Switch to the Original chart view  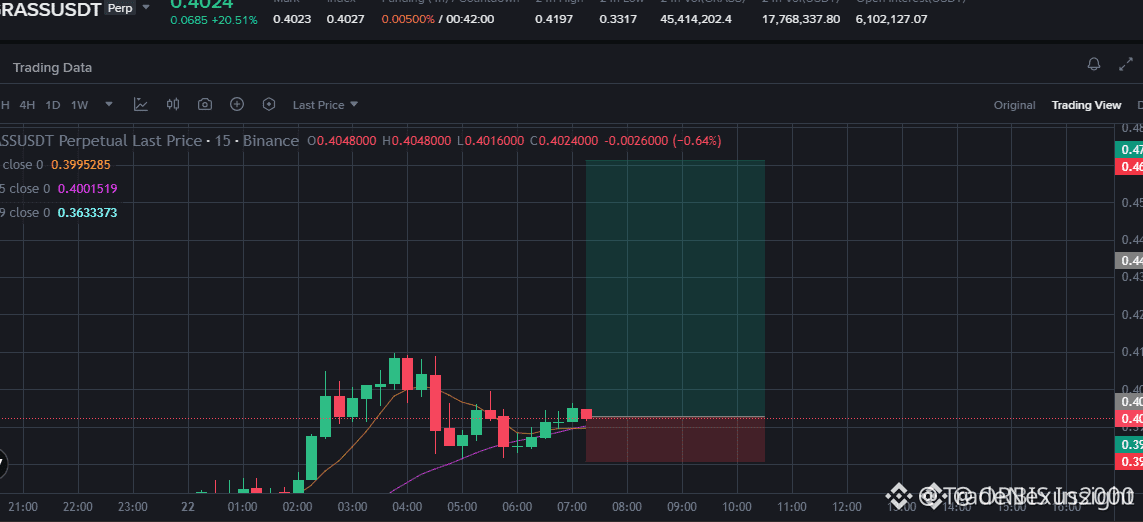(x=1014, y=105)
